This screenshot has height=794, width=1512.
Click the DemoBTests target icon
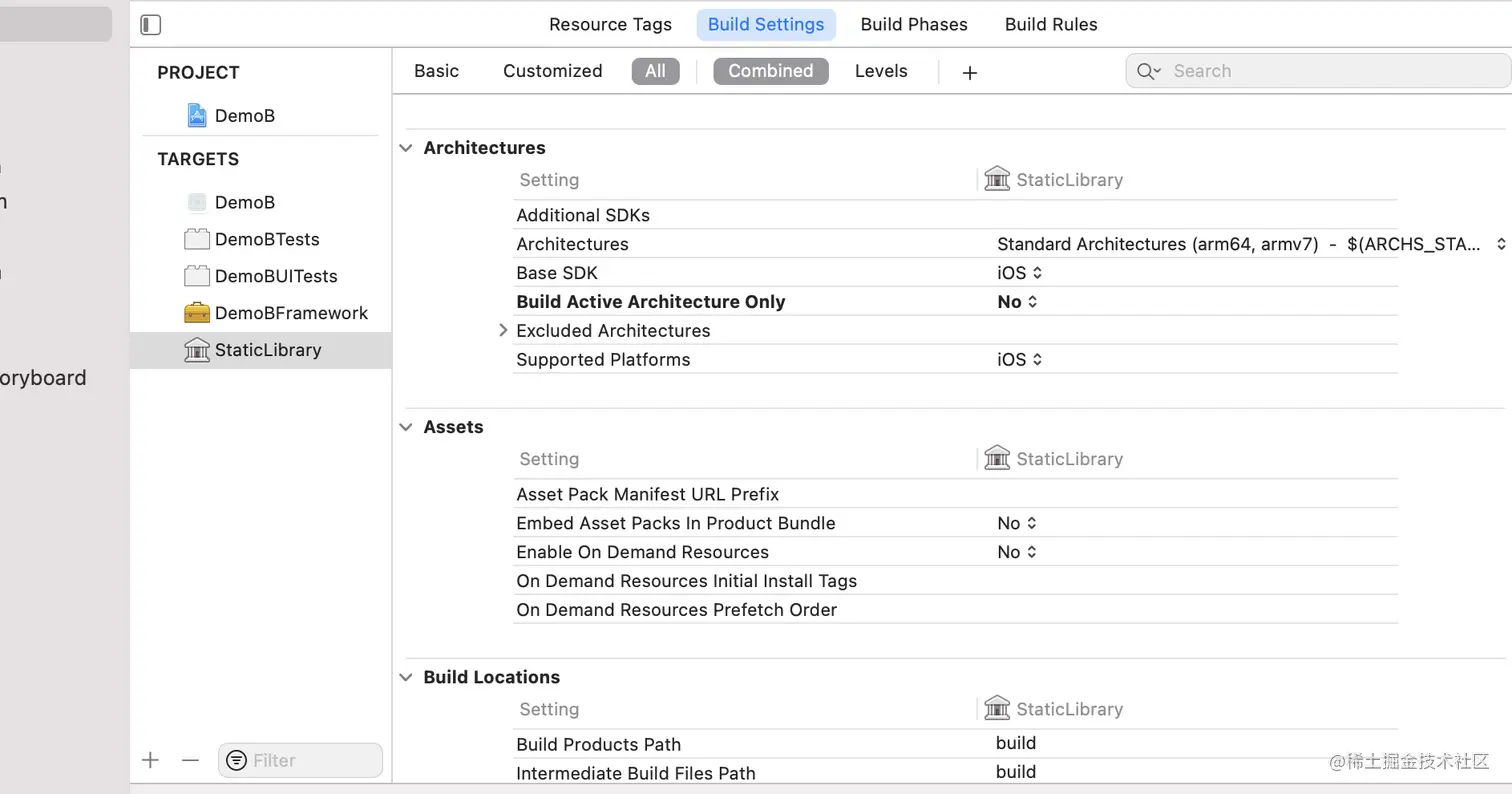click(x=197, y=239)
